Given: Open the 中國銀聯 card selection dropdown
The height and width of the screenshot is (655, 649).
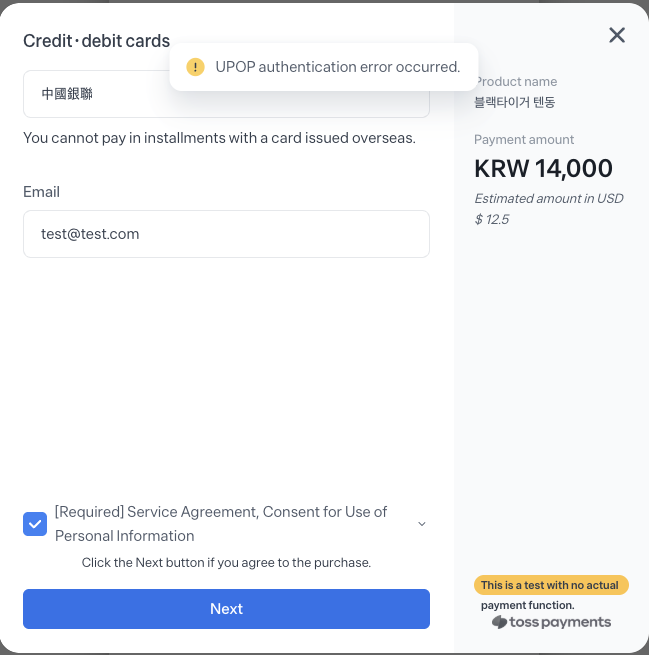Looking at the screenshot, I should [x=226, y=94].
